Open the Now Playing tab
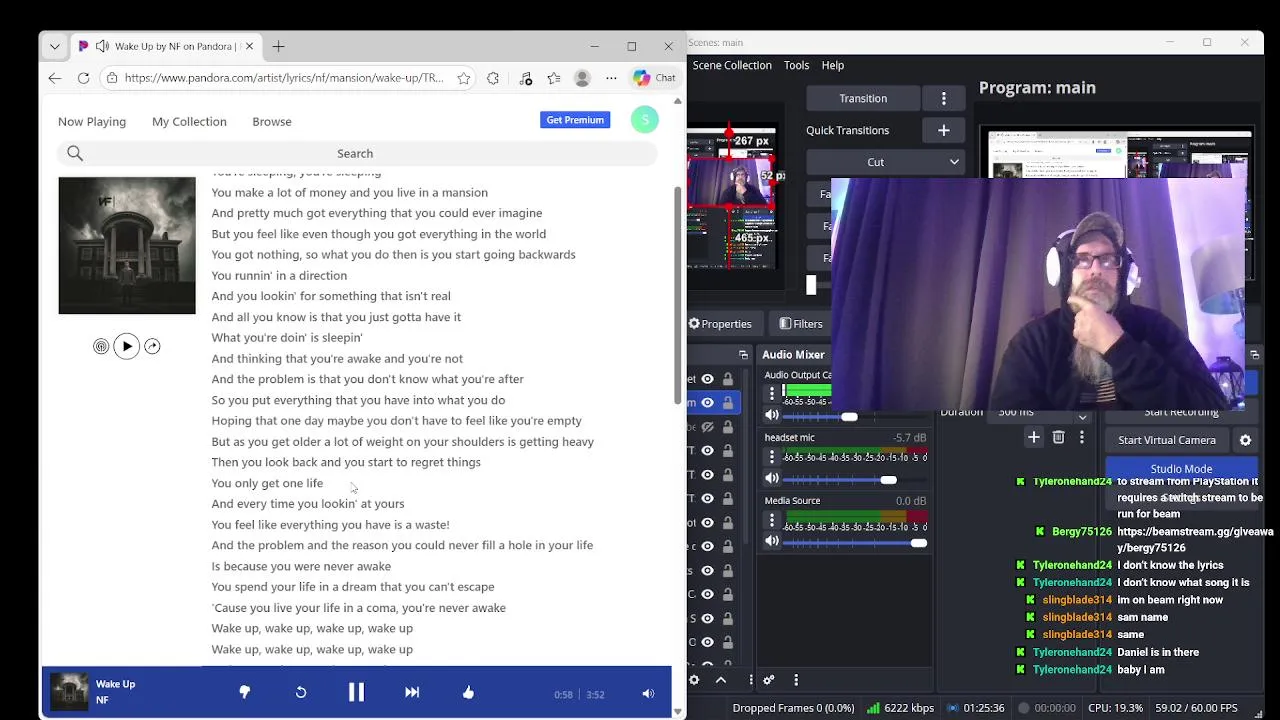The height and width of the screenshot is (720, 1280). (x=92, y=121)
